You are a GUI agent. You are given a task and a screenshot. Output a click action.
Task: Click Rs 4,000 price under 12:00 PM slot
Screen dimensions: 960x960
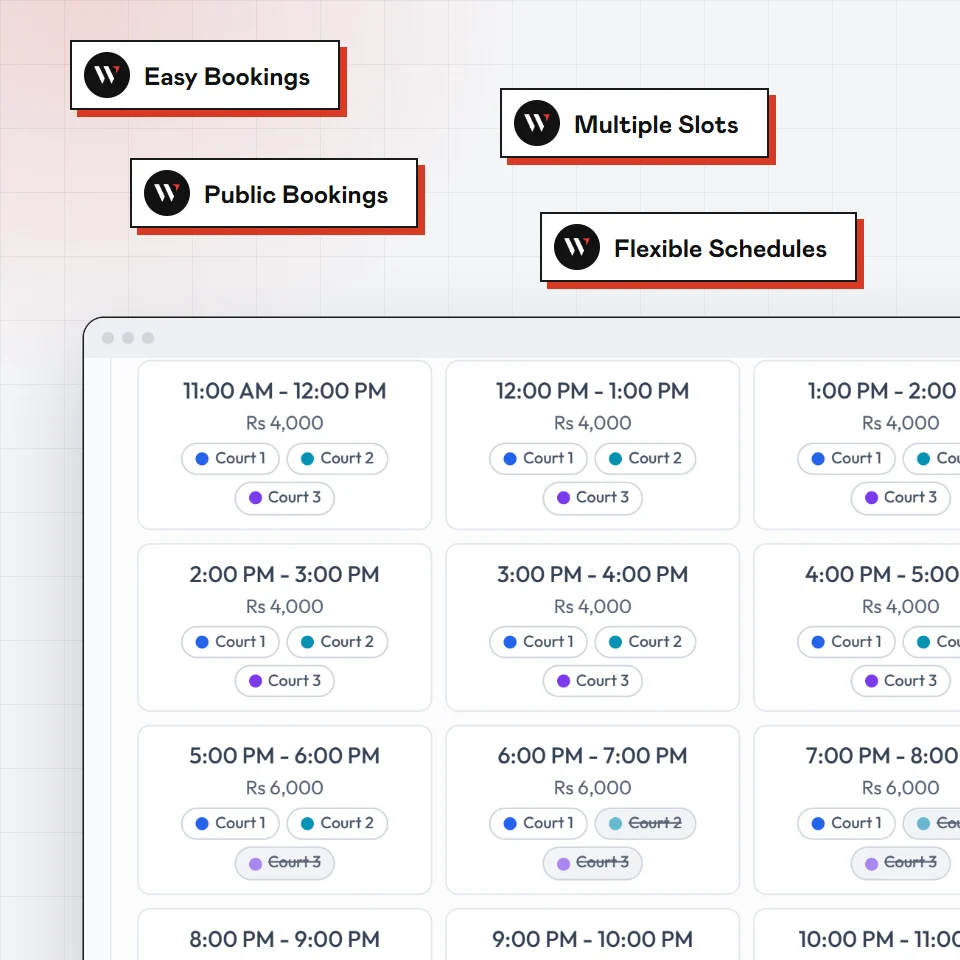click(593, 423)
